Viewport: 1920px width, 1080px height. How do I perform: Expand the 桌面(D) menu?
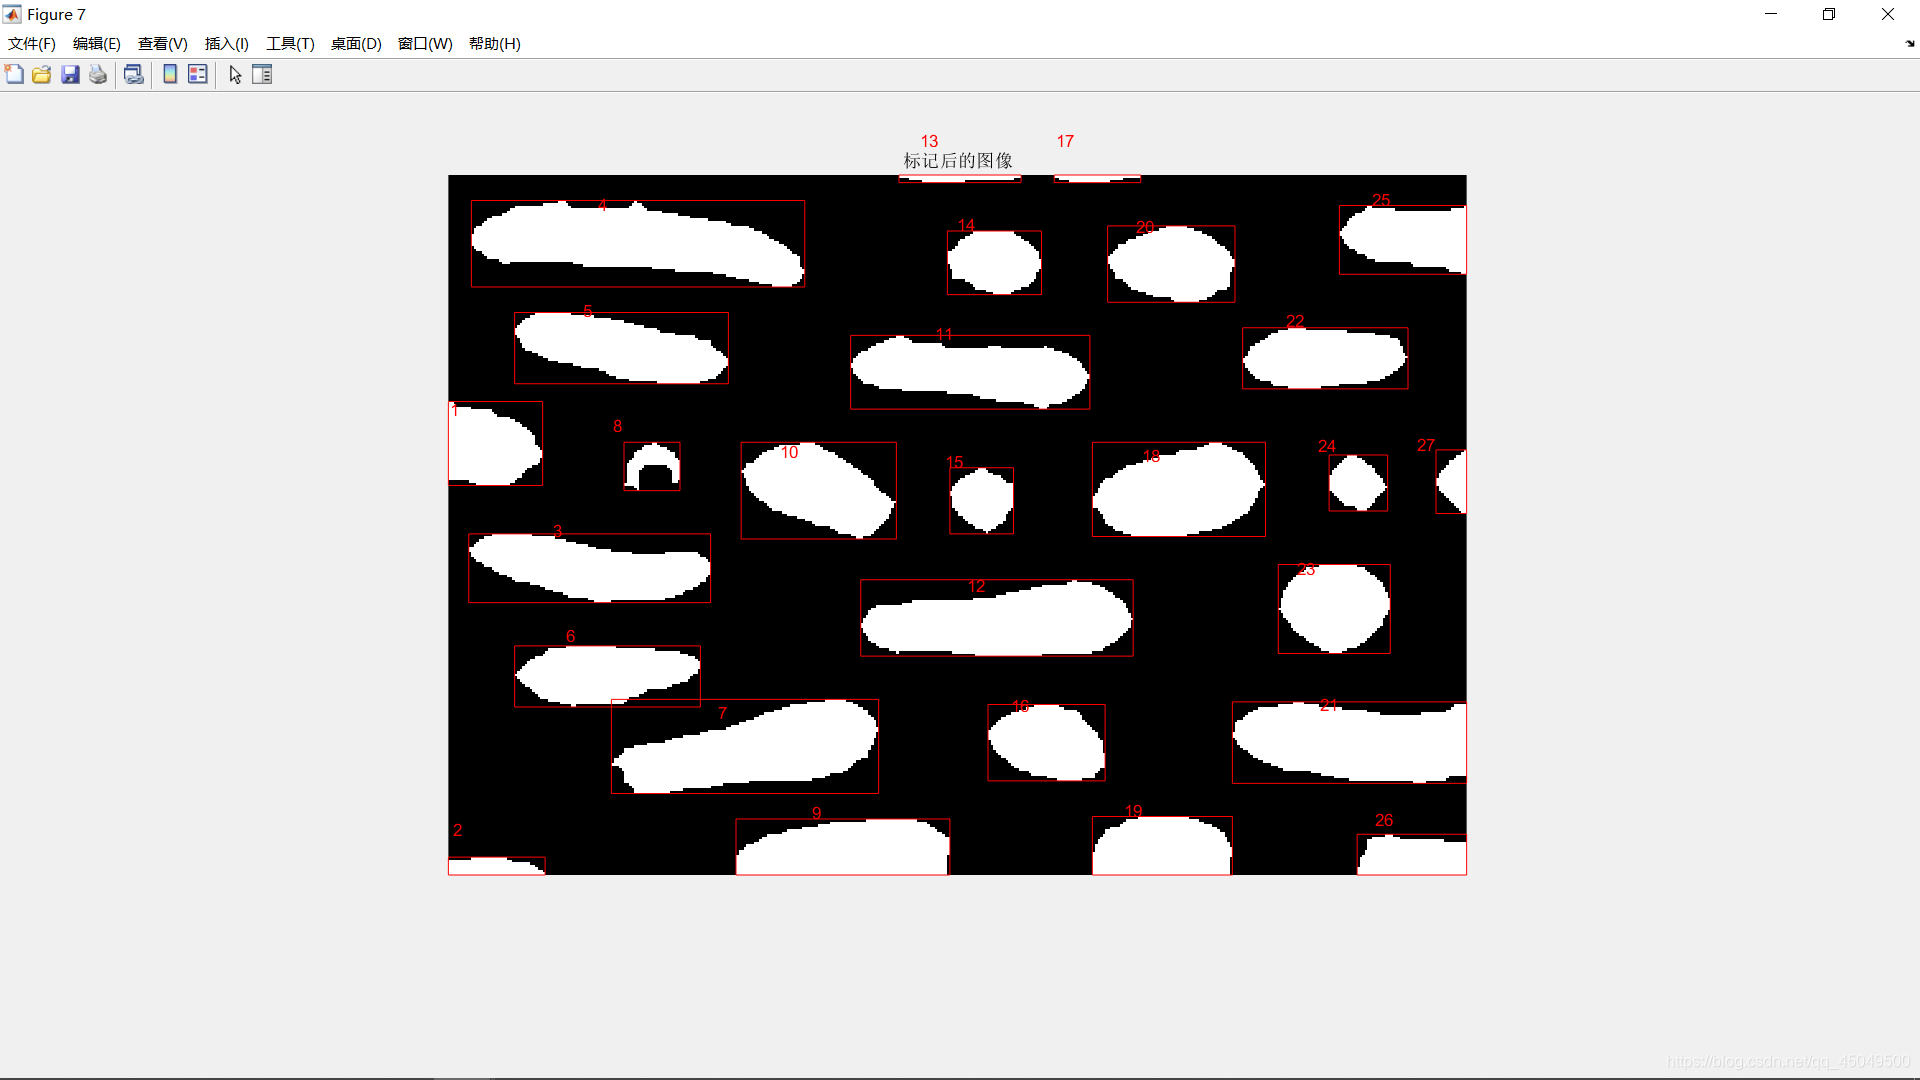pyautogui.click(x=356, y=43)
